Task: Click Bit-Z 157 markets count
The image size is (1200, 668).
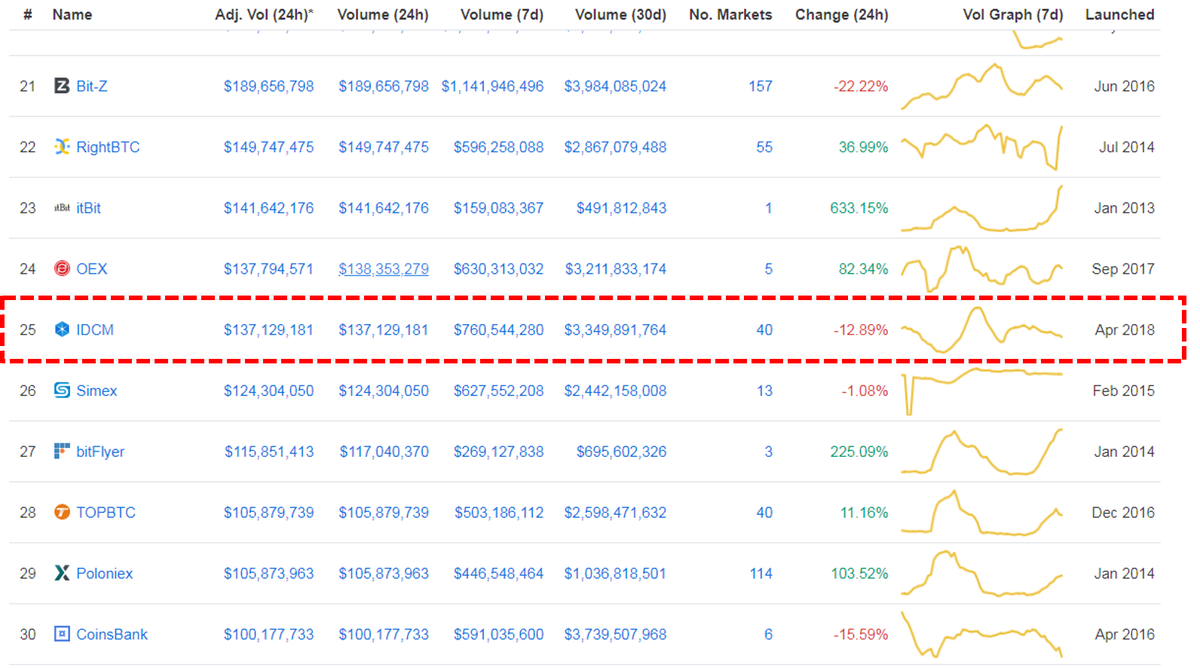Action: click(x=760, y=86)
